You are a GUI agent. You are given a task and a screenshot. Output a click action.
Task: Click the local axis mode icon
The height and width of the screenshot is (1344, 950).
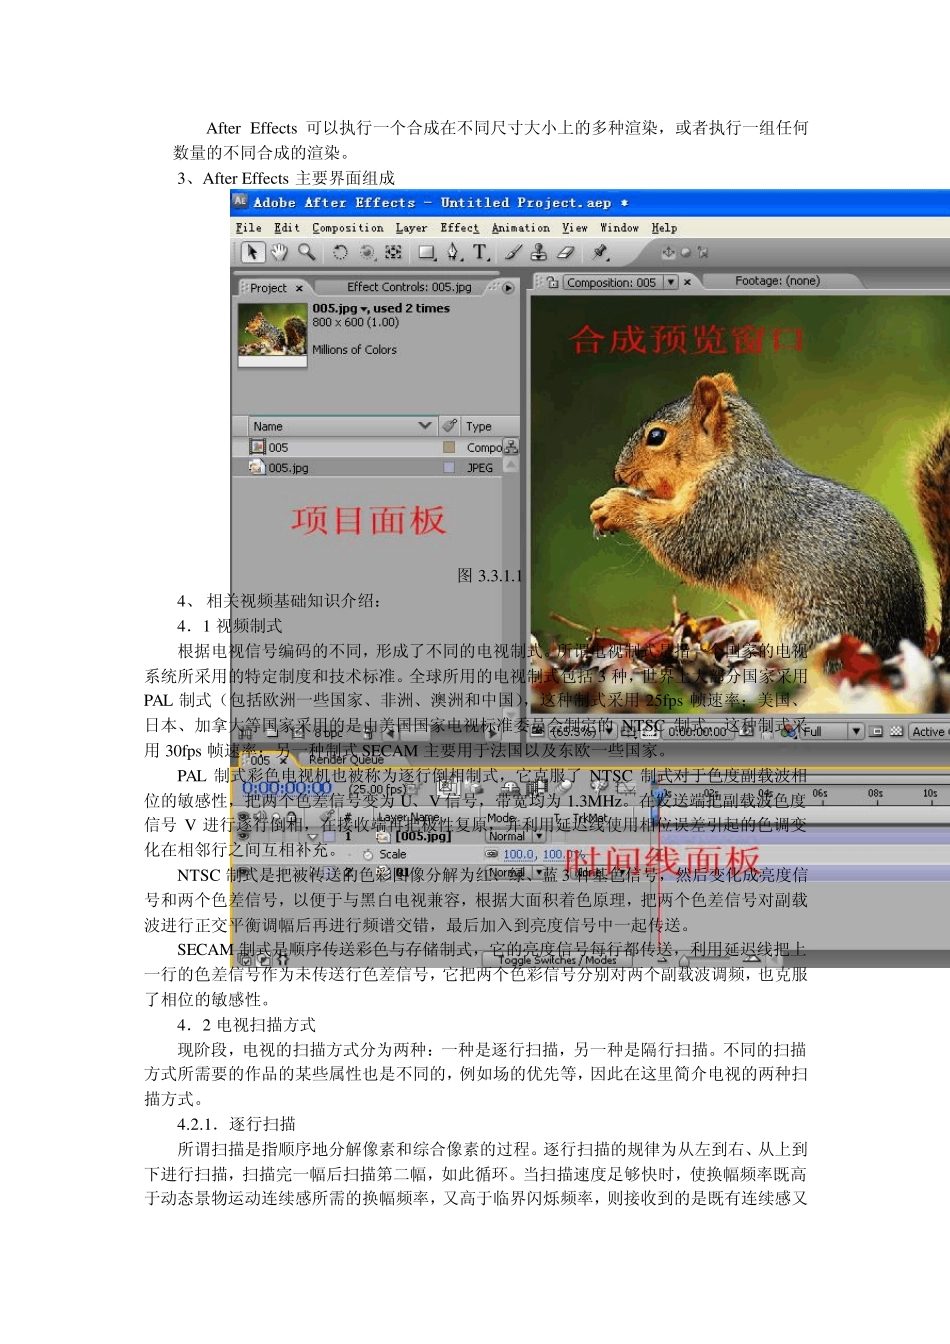click(x=668, y=252)
